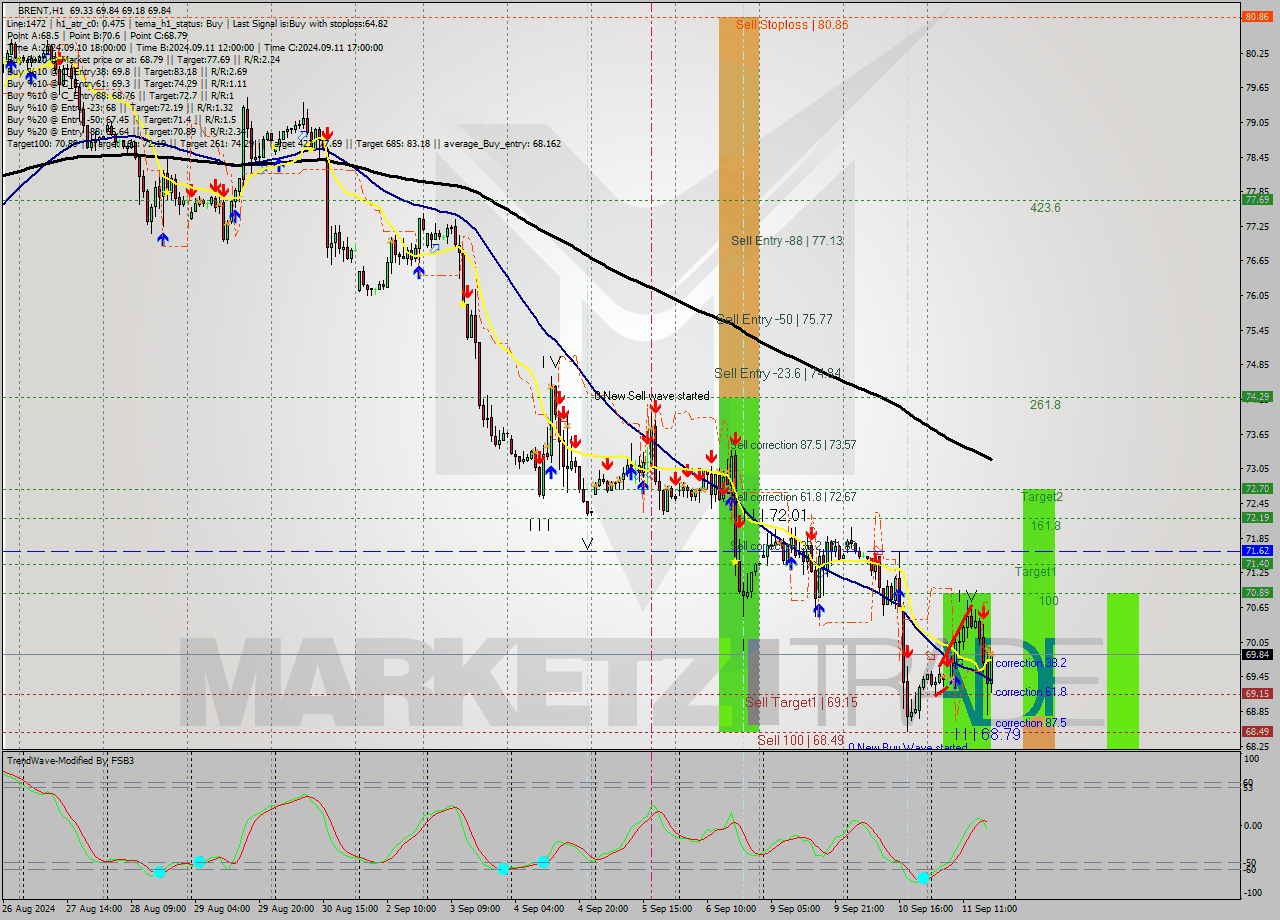Select the 'Sell Entry -88 | 77.13' label
The image size is (1280, 920).
point(786,240)
